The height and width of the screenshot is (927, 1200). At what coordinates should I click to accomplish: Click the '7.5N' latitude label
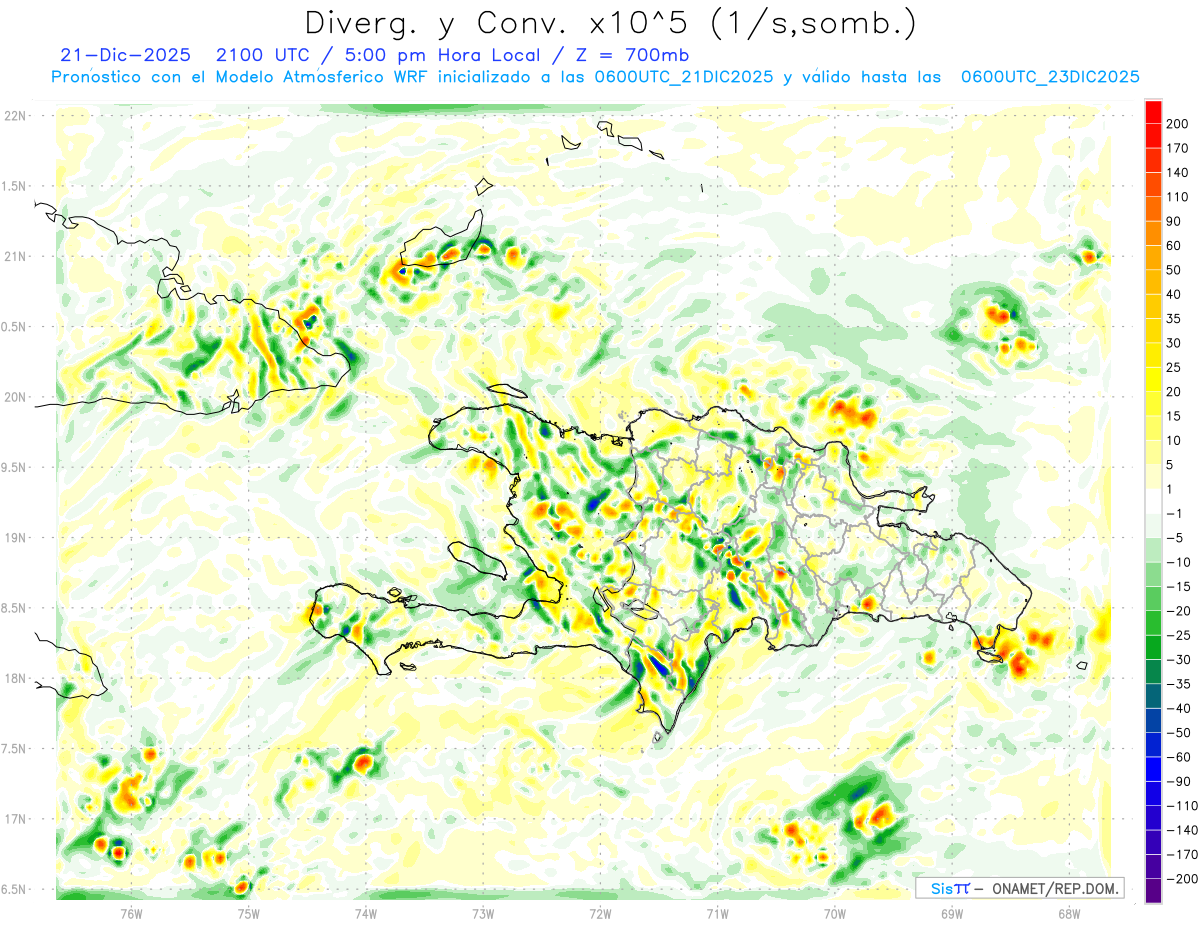(x=15, y=749)
